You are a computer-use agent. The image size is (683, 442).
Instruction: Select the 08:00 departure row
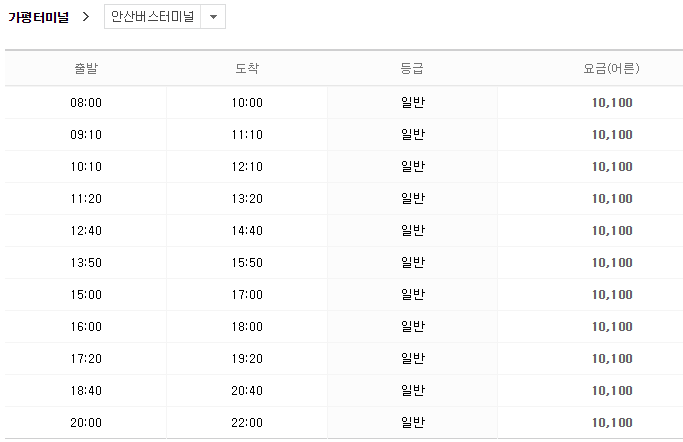[x=344, y=103]
